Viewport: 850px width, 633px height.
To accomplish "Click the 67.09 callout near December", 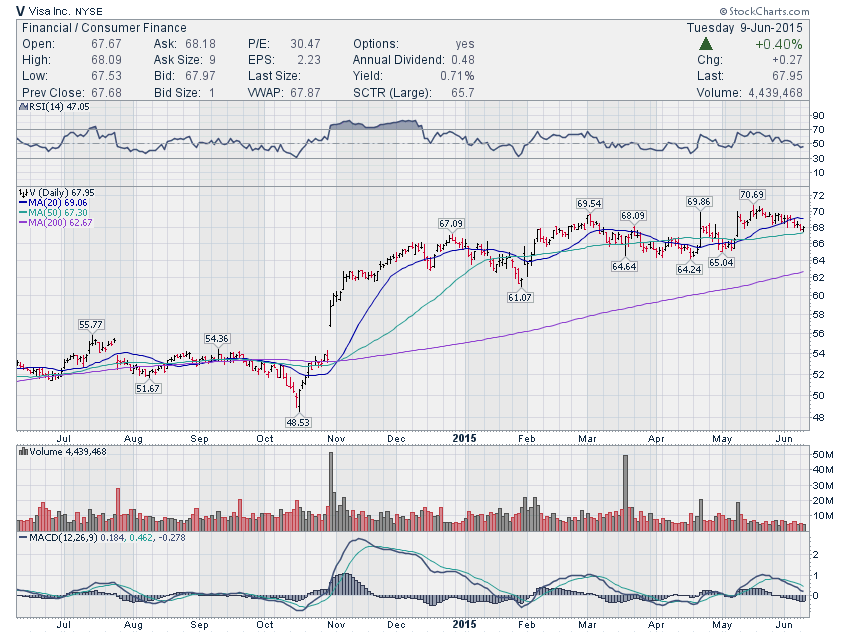I will coord(451,223).
